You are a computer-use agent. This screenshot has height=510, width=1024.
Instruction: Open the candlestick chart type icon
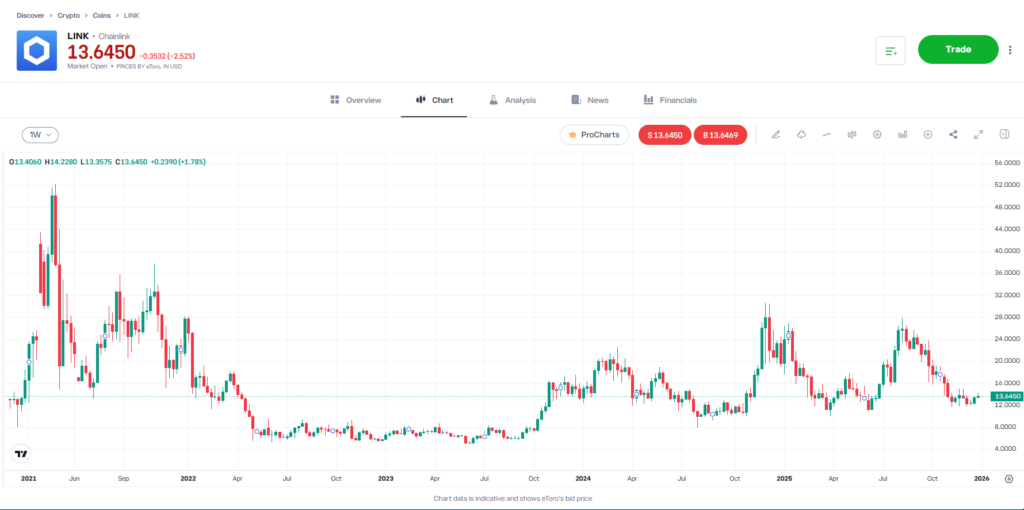click(x=852, y=135)
